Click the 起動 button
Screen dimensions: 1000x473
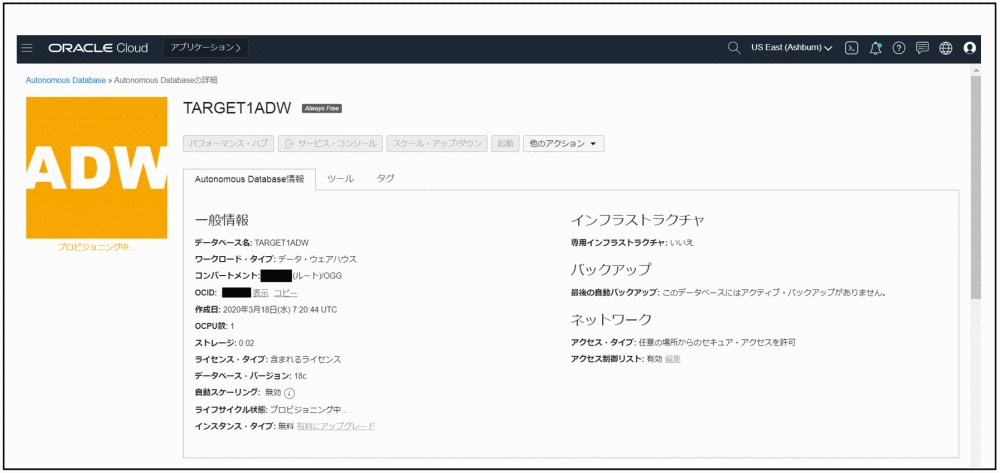click(x=505, y=143)
